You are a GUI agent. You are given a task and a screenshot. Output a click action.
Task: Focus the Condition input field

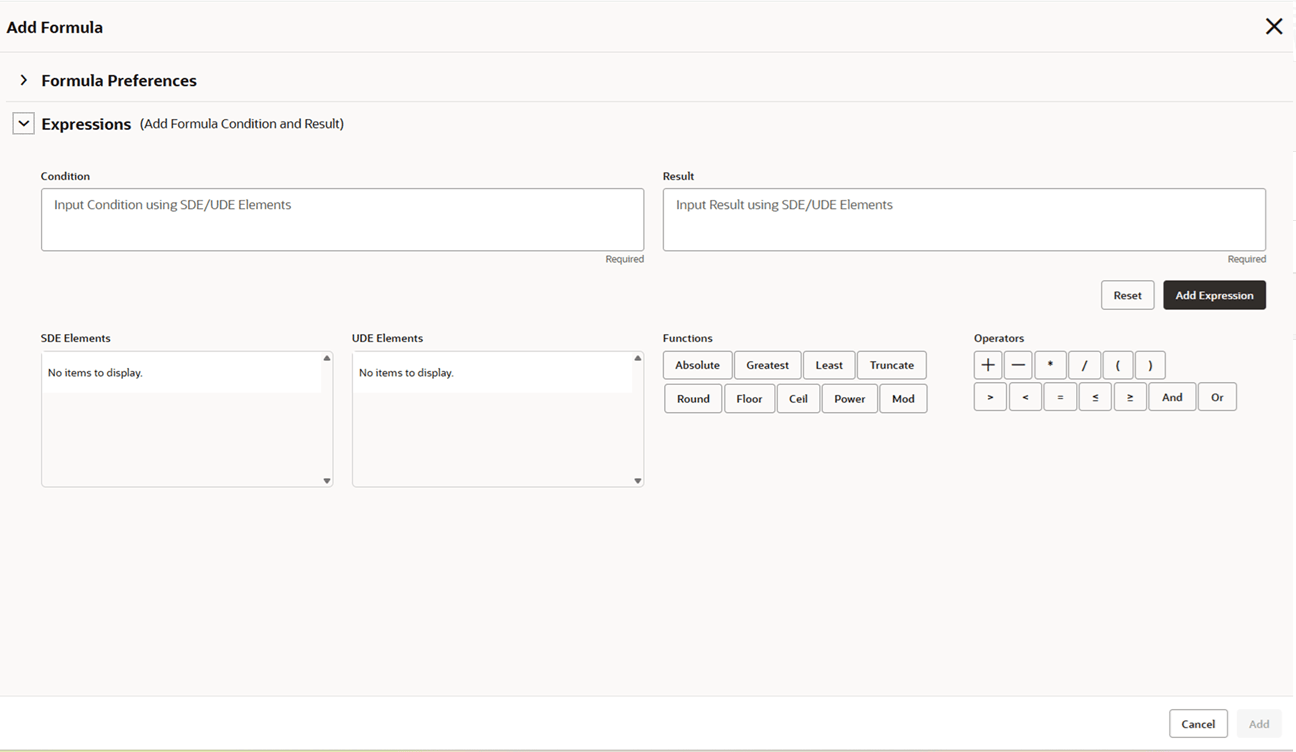[342, 220]
